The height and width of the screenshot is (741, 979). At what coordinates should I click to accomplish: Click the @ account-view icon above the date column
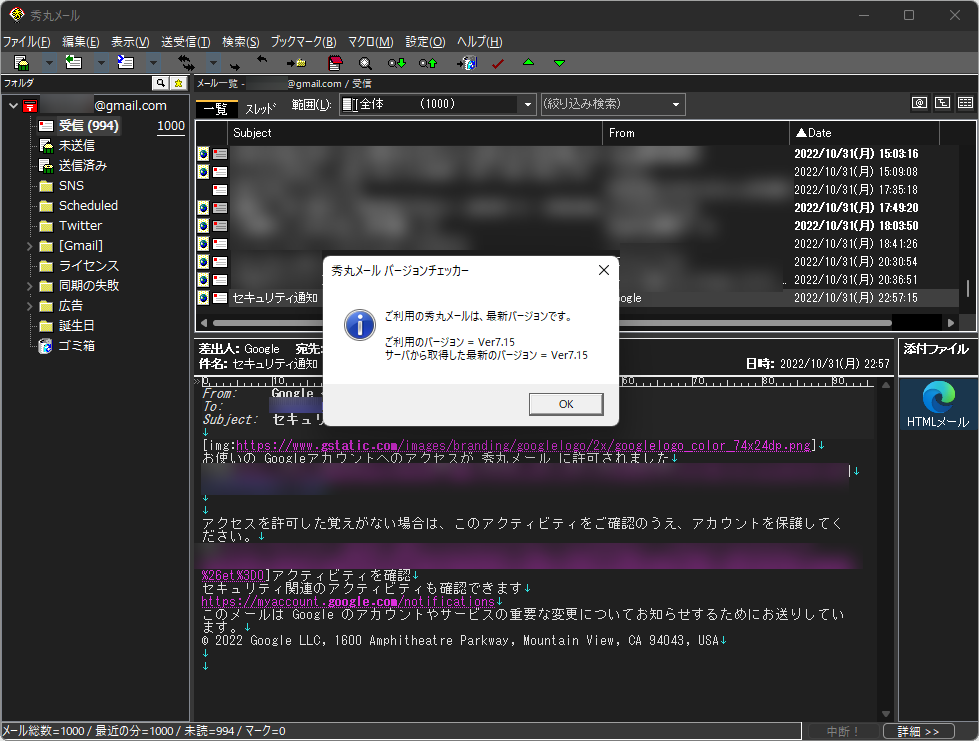[920, 103]
